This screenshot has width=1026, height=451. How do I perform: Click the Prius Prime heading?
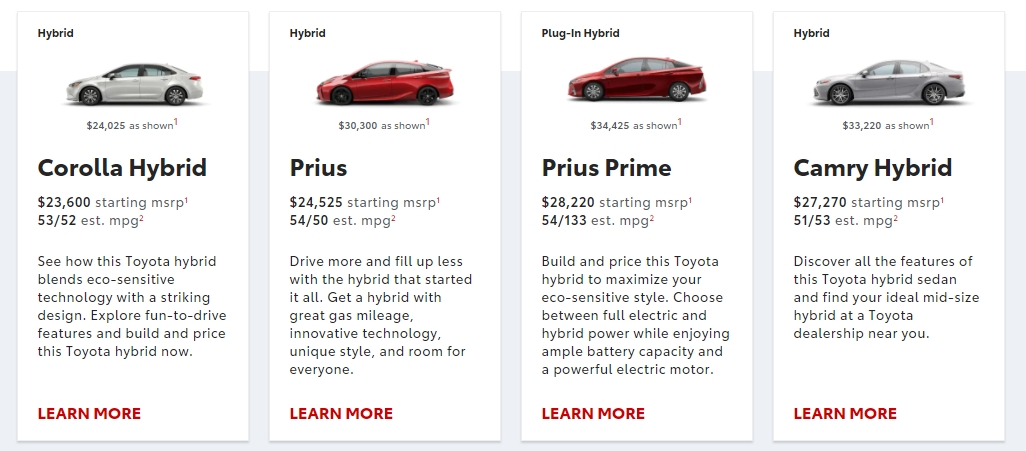(607, 168)
